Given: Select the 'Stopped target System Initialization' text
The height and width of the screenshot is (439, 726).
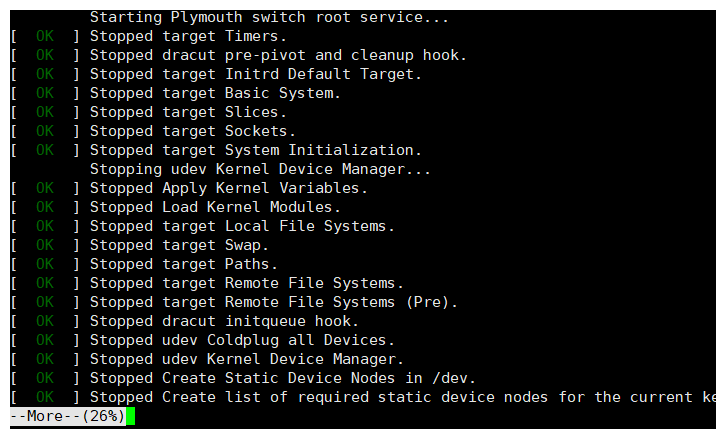Looking at the screenshot, I should click(x=256, y=151).
